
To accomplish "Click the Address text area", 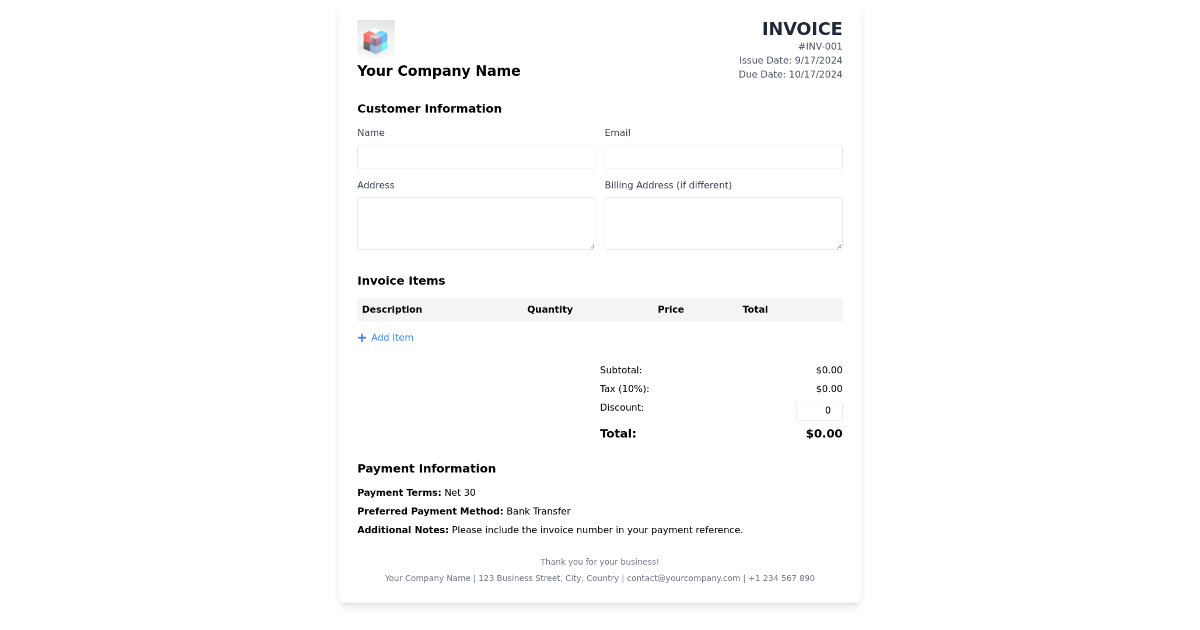I will tap(476, 222).
